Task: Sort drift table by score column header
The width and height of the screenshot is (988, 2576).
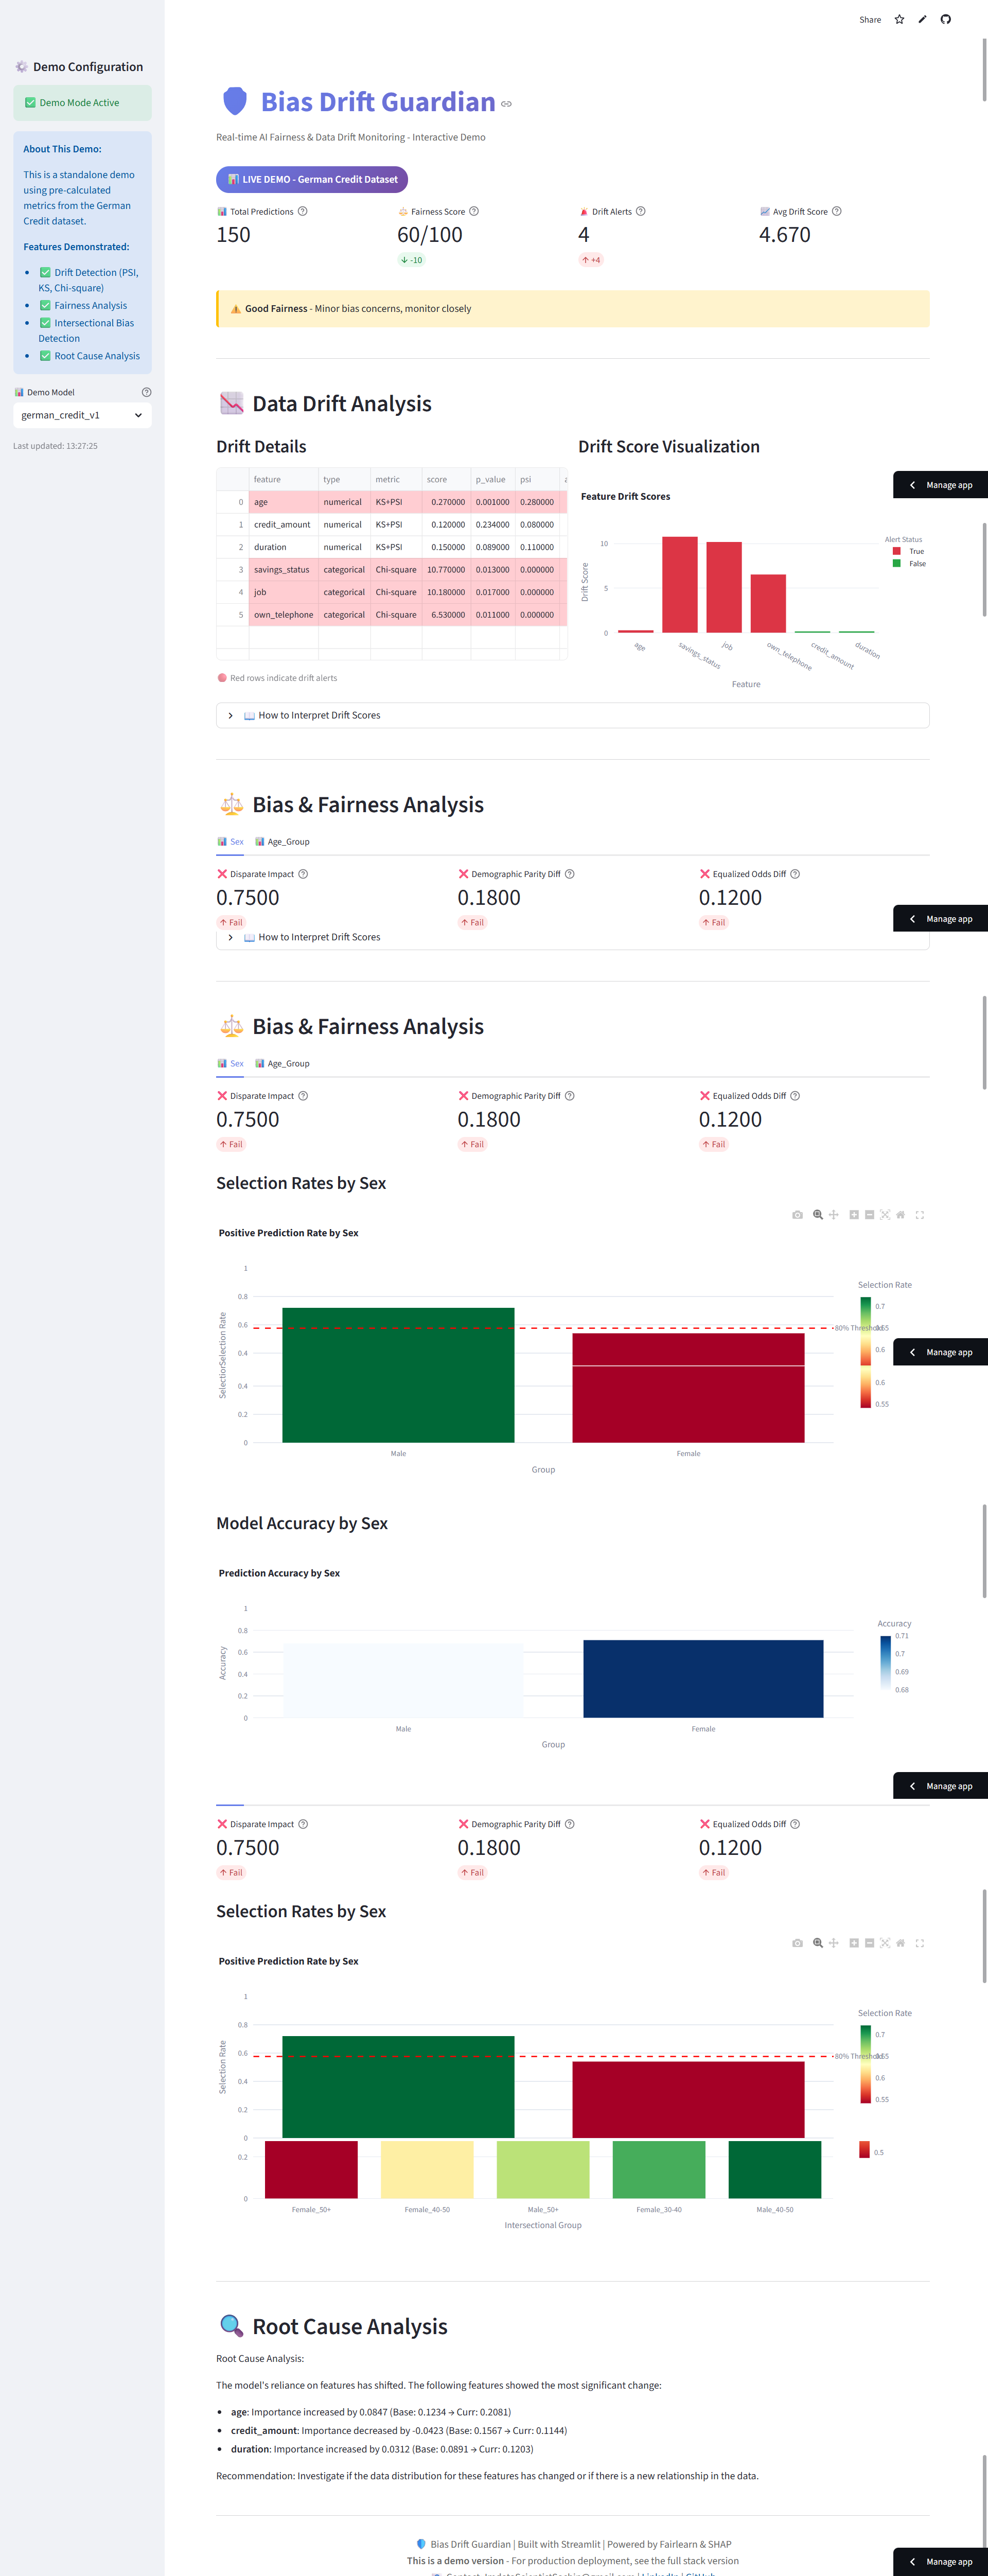Action: coord(445,480)
